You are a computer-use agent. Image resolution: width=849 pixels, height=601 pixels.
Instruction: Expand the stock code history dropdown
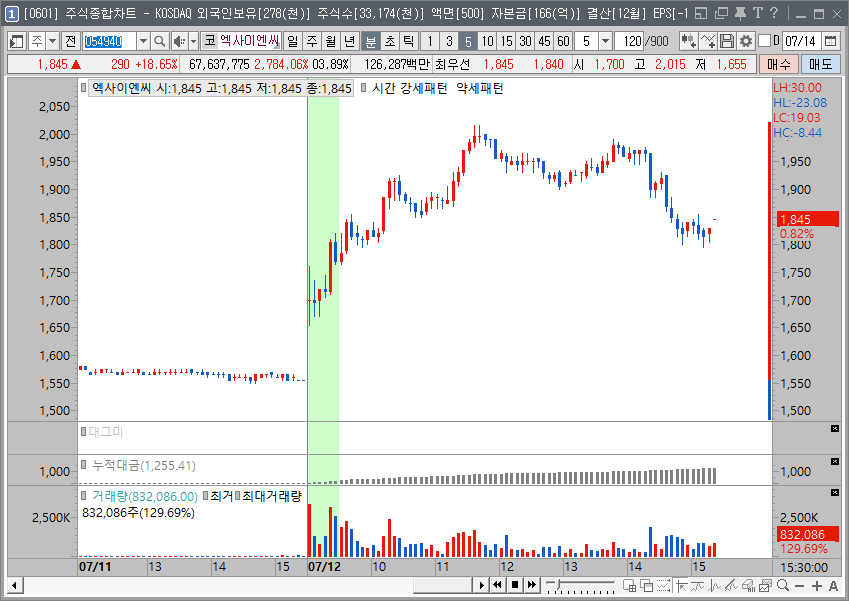[143, 41]
